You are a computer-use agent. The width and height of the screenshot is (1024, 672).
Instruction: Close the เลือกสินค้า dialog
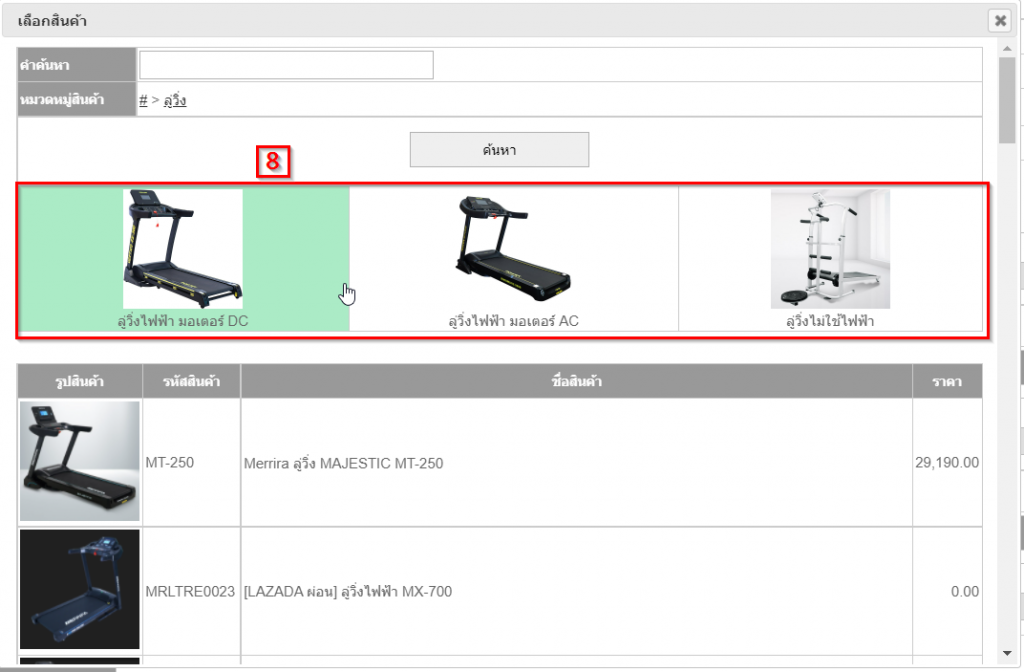[999, 20]
